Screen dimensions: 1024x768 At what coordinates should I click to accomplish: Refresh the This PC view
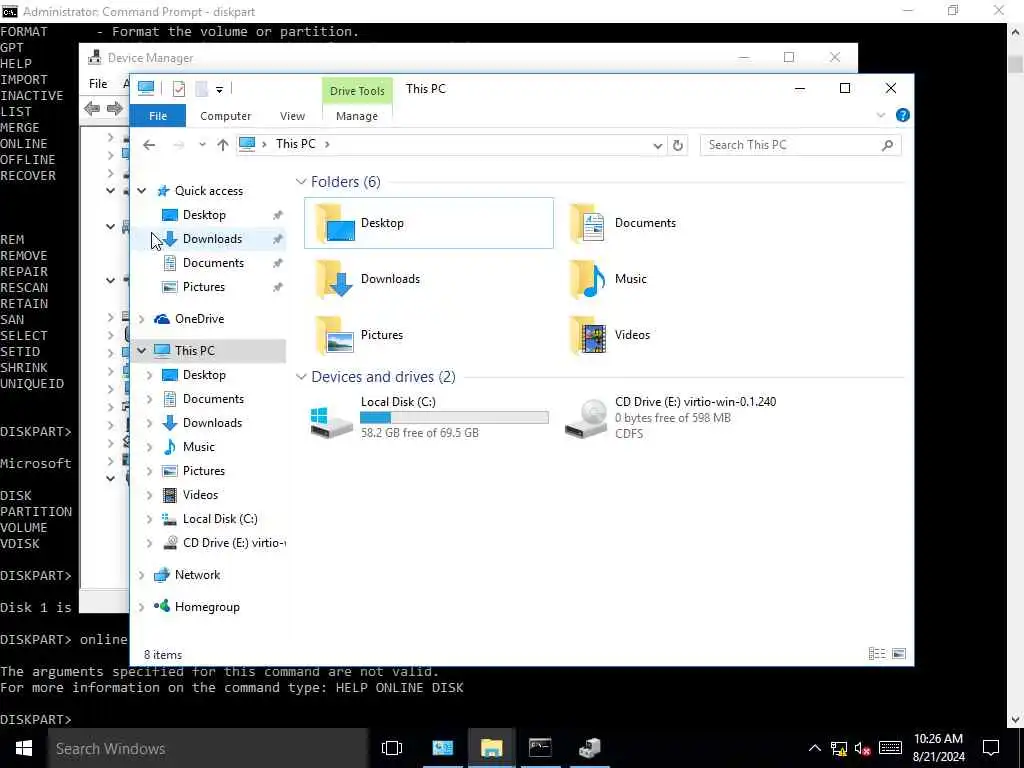click(678, 145)
